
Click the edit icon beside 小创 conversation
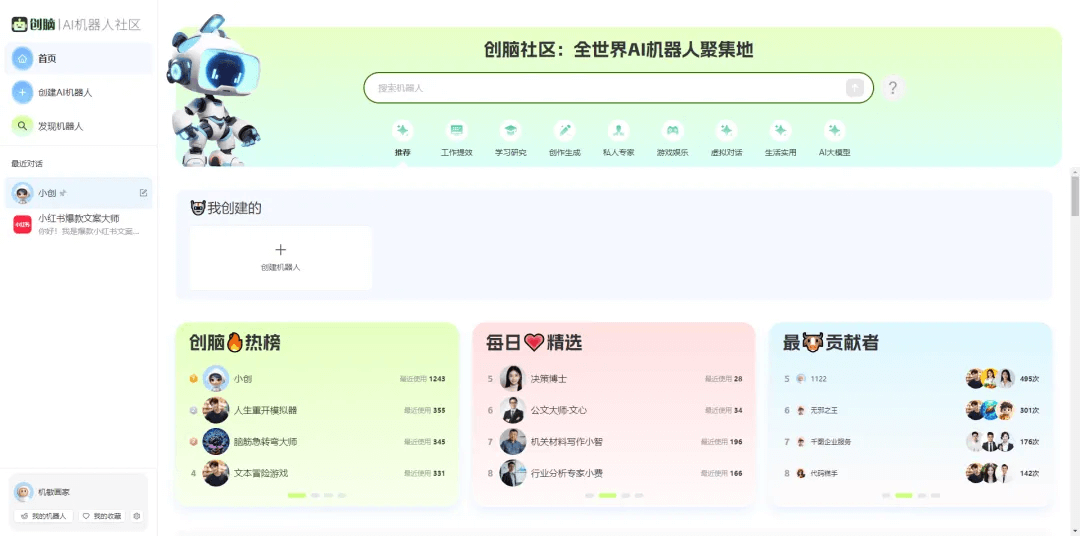[x=143, y=193]
